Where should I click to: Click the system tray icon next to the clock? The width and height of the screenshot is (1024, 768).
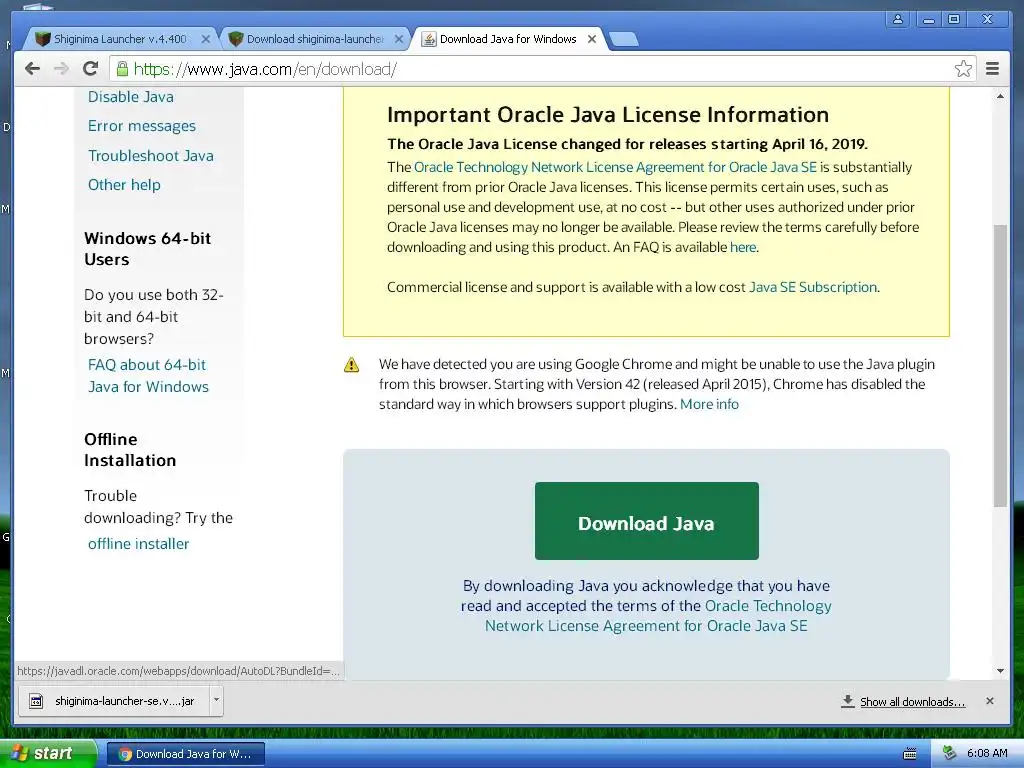(x=950, y=753)
